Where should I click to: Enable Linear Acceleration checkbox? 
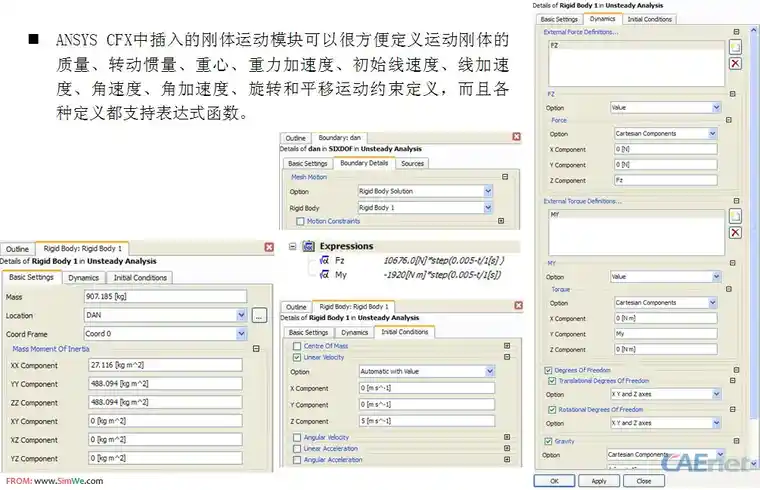point(297,449)
